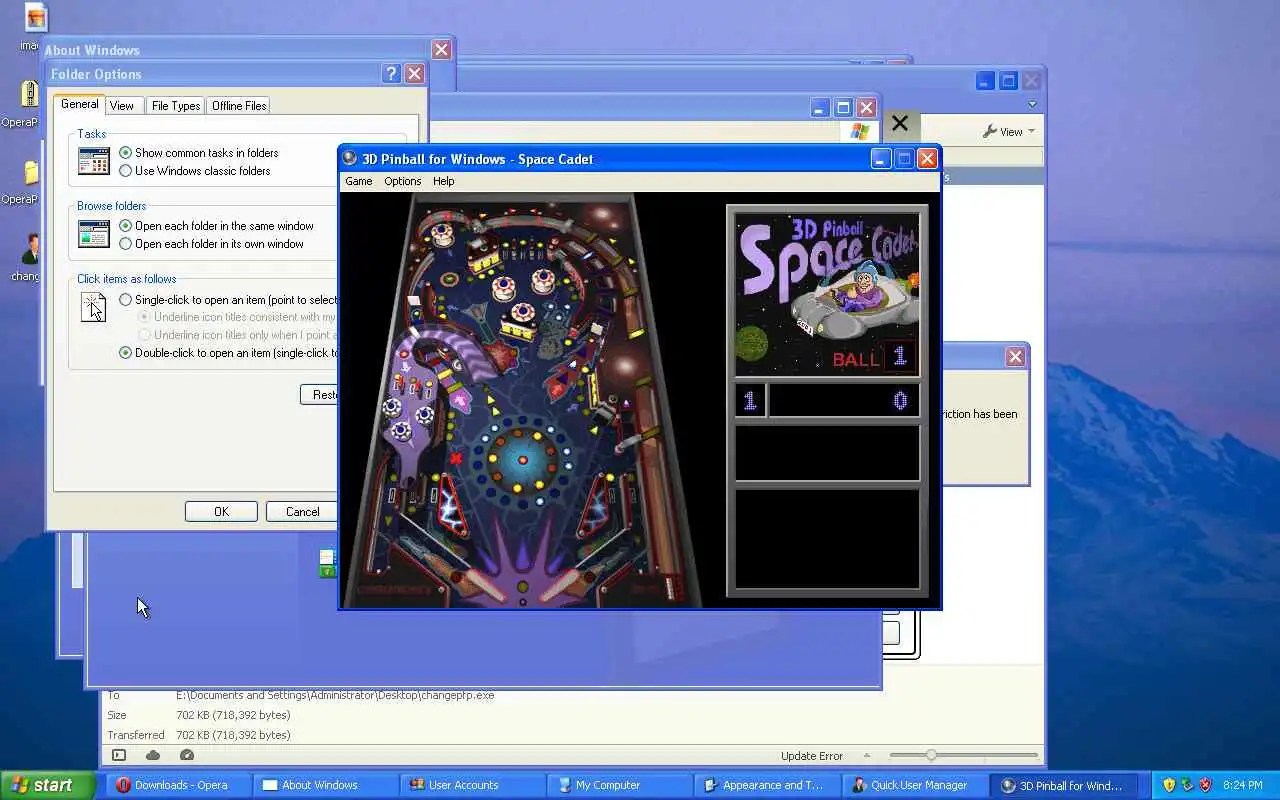The height and width of the screenshot is (800, 1280).
Task: Click the Browse folders section icon
Action: coord(94,234)
